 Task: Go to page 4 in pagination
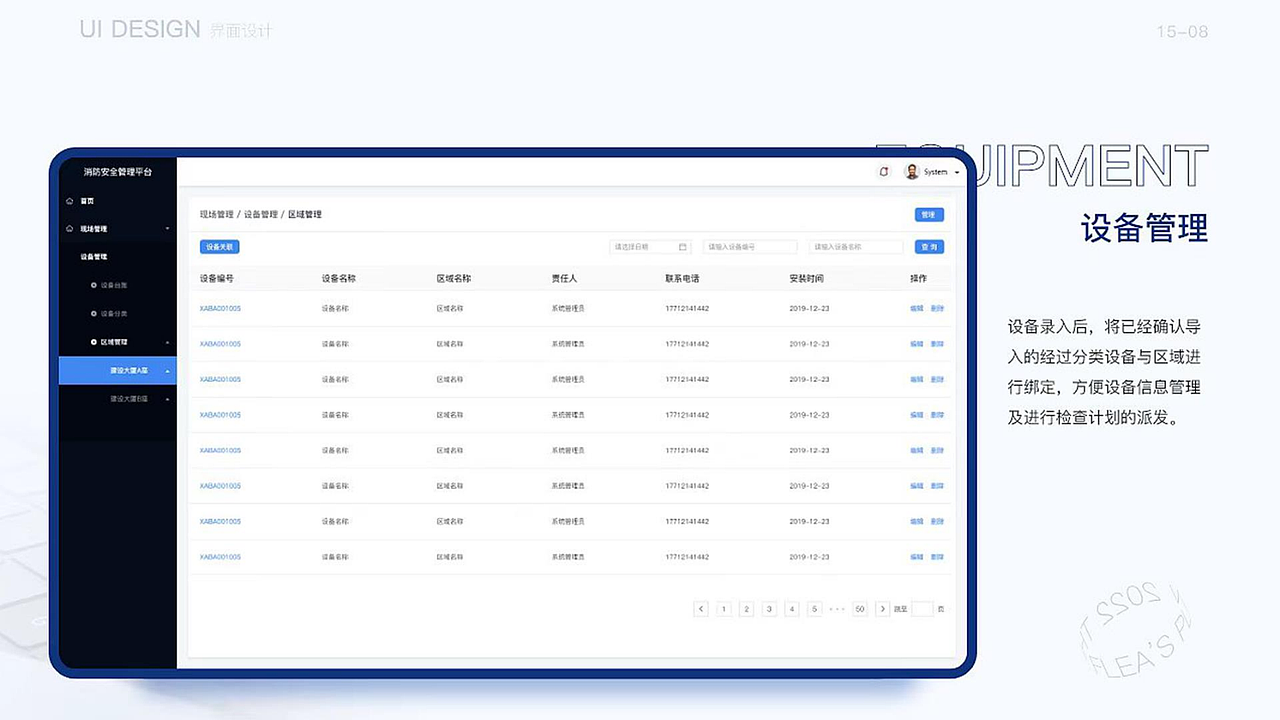(x=792, y=609)
